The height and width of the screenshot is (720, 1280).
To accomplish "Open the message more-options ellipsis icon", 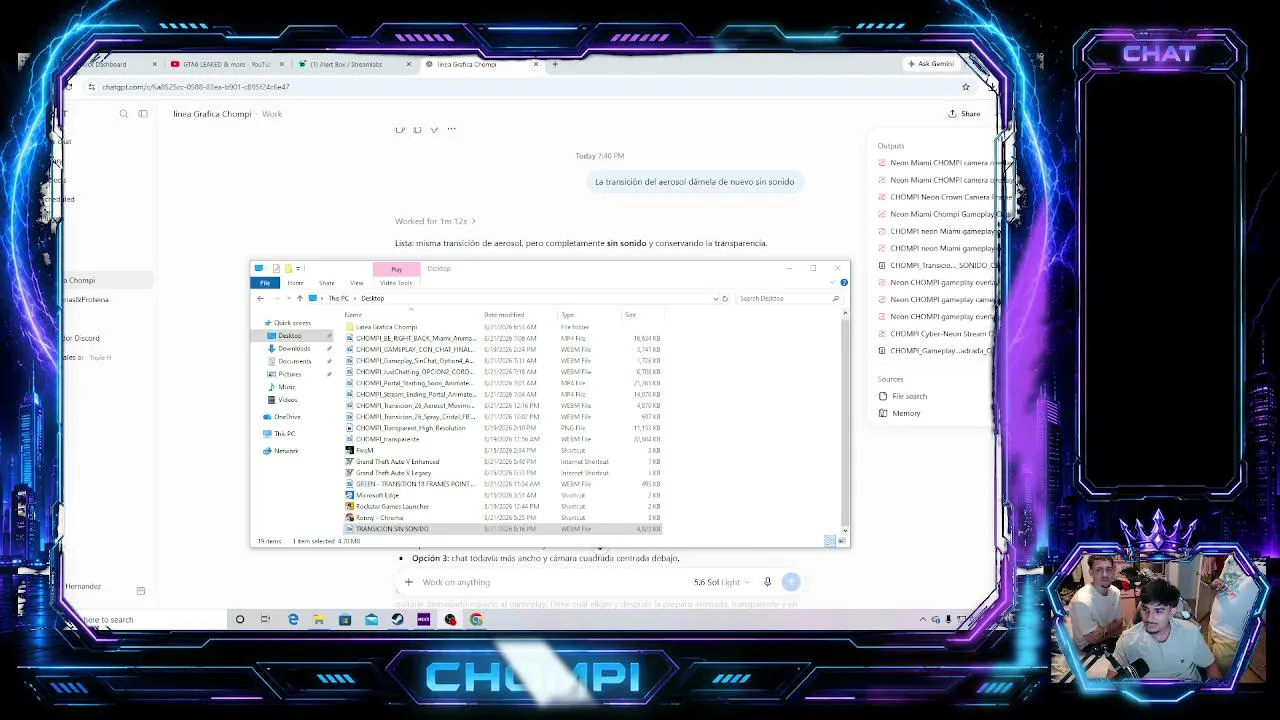I will [451, 129].
